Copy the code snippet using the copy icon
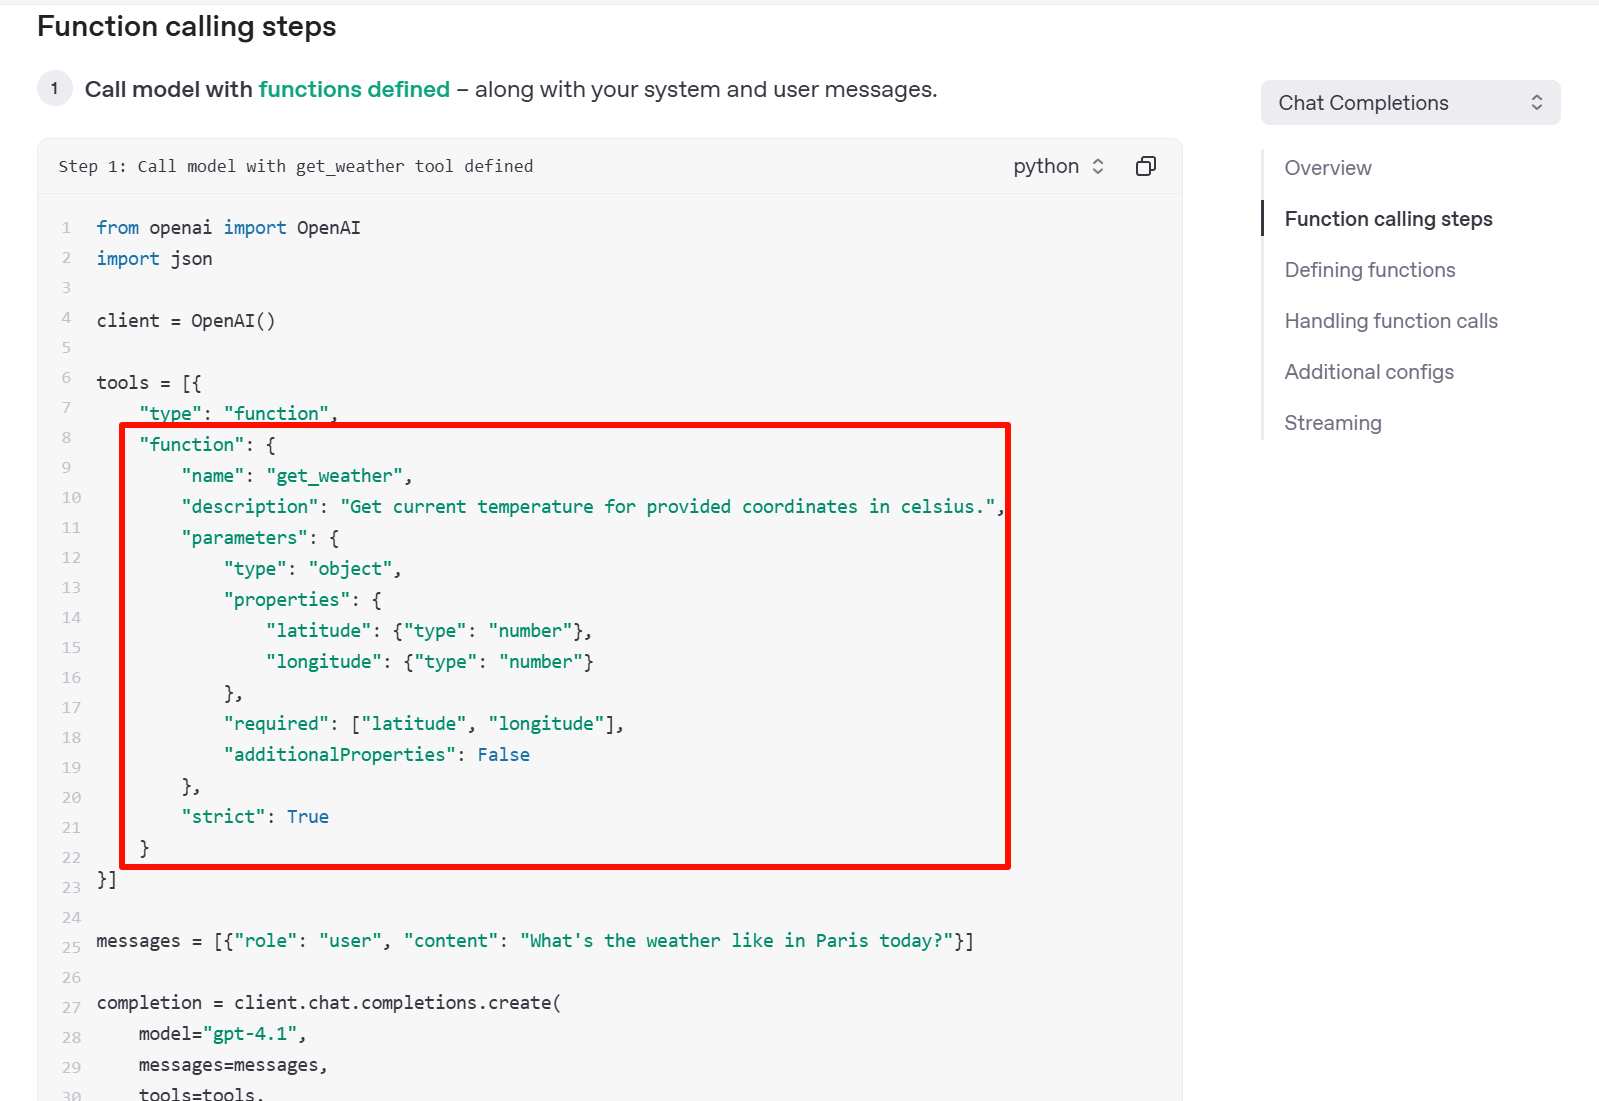This screenshot has height=1101, width=1599. [1146, 166]
